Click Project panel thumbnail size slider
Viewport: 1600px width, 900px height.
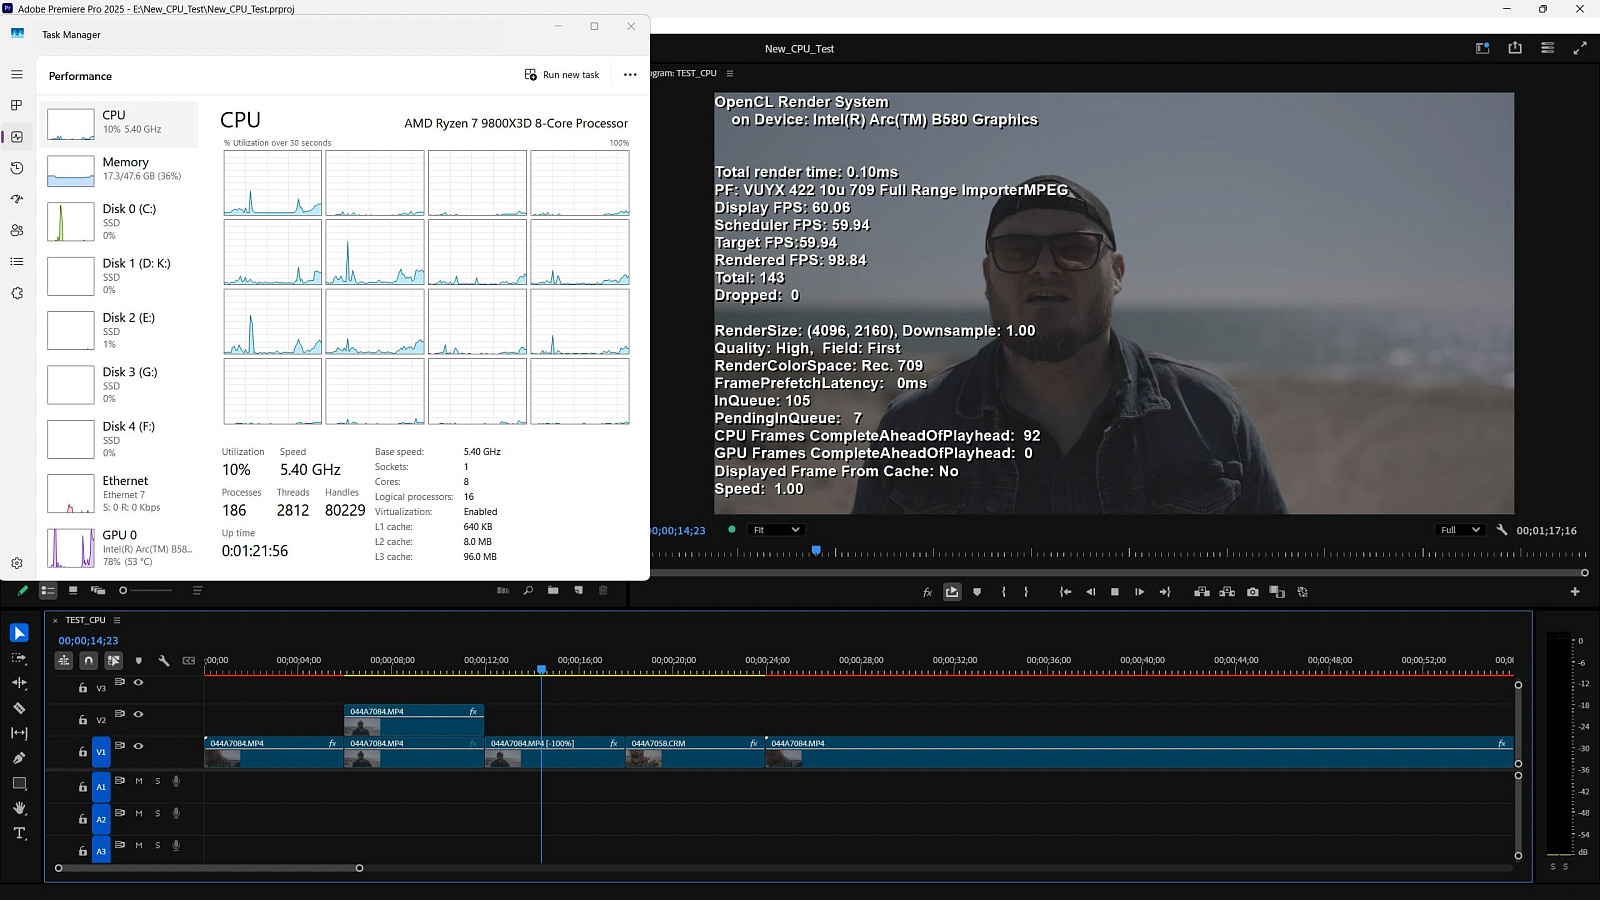(x=147, y=591)
